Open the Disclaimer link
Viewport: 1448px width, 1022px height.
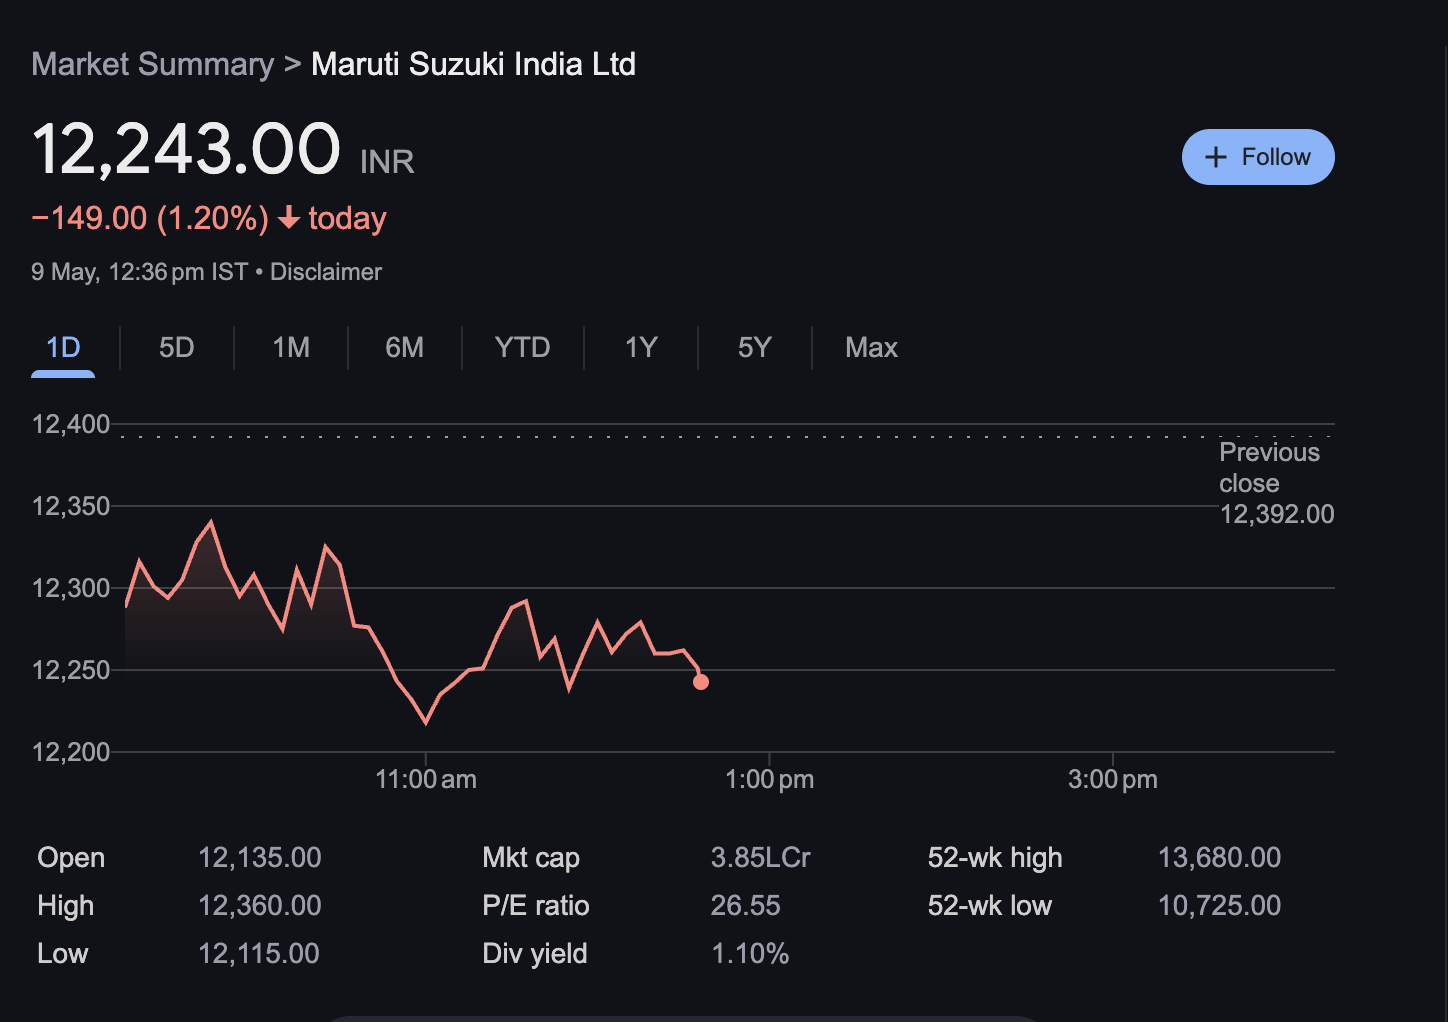tap(326, 272)
